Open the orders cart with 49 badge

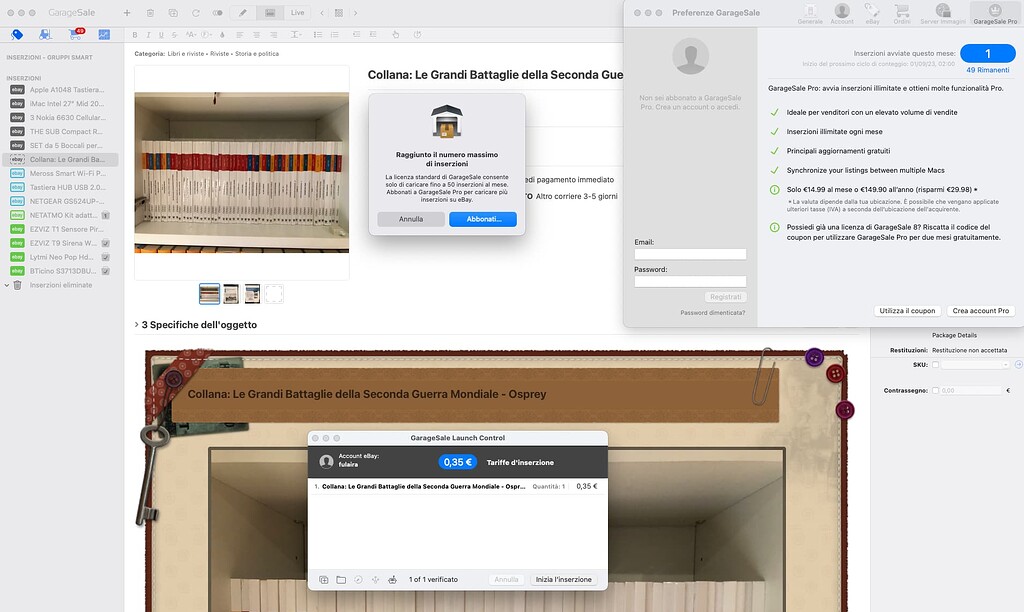click(x=76, y=34)
